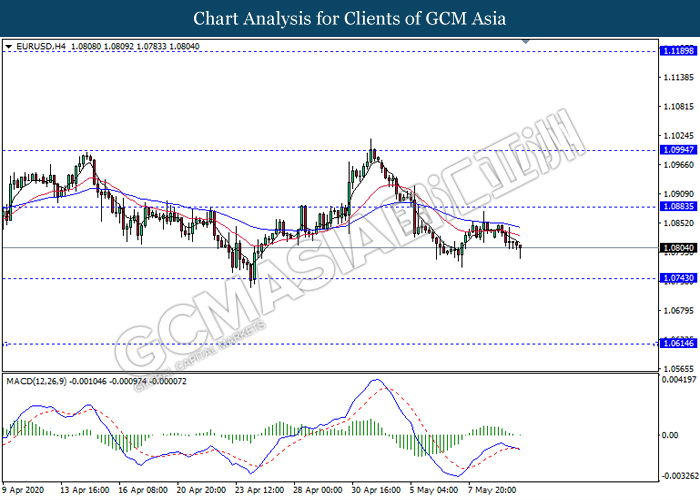Screen dimensions: 700x500
Task: Click the 1.09090 price scale value
Action: pyautogui.click(x=679, y=194)
